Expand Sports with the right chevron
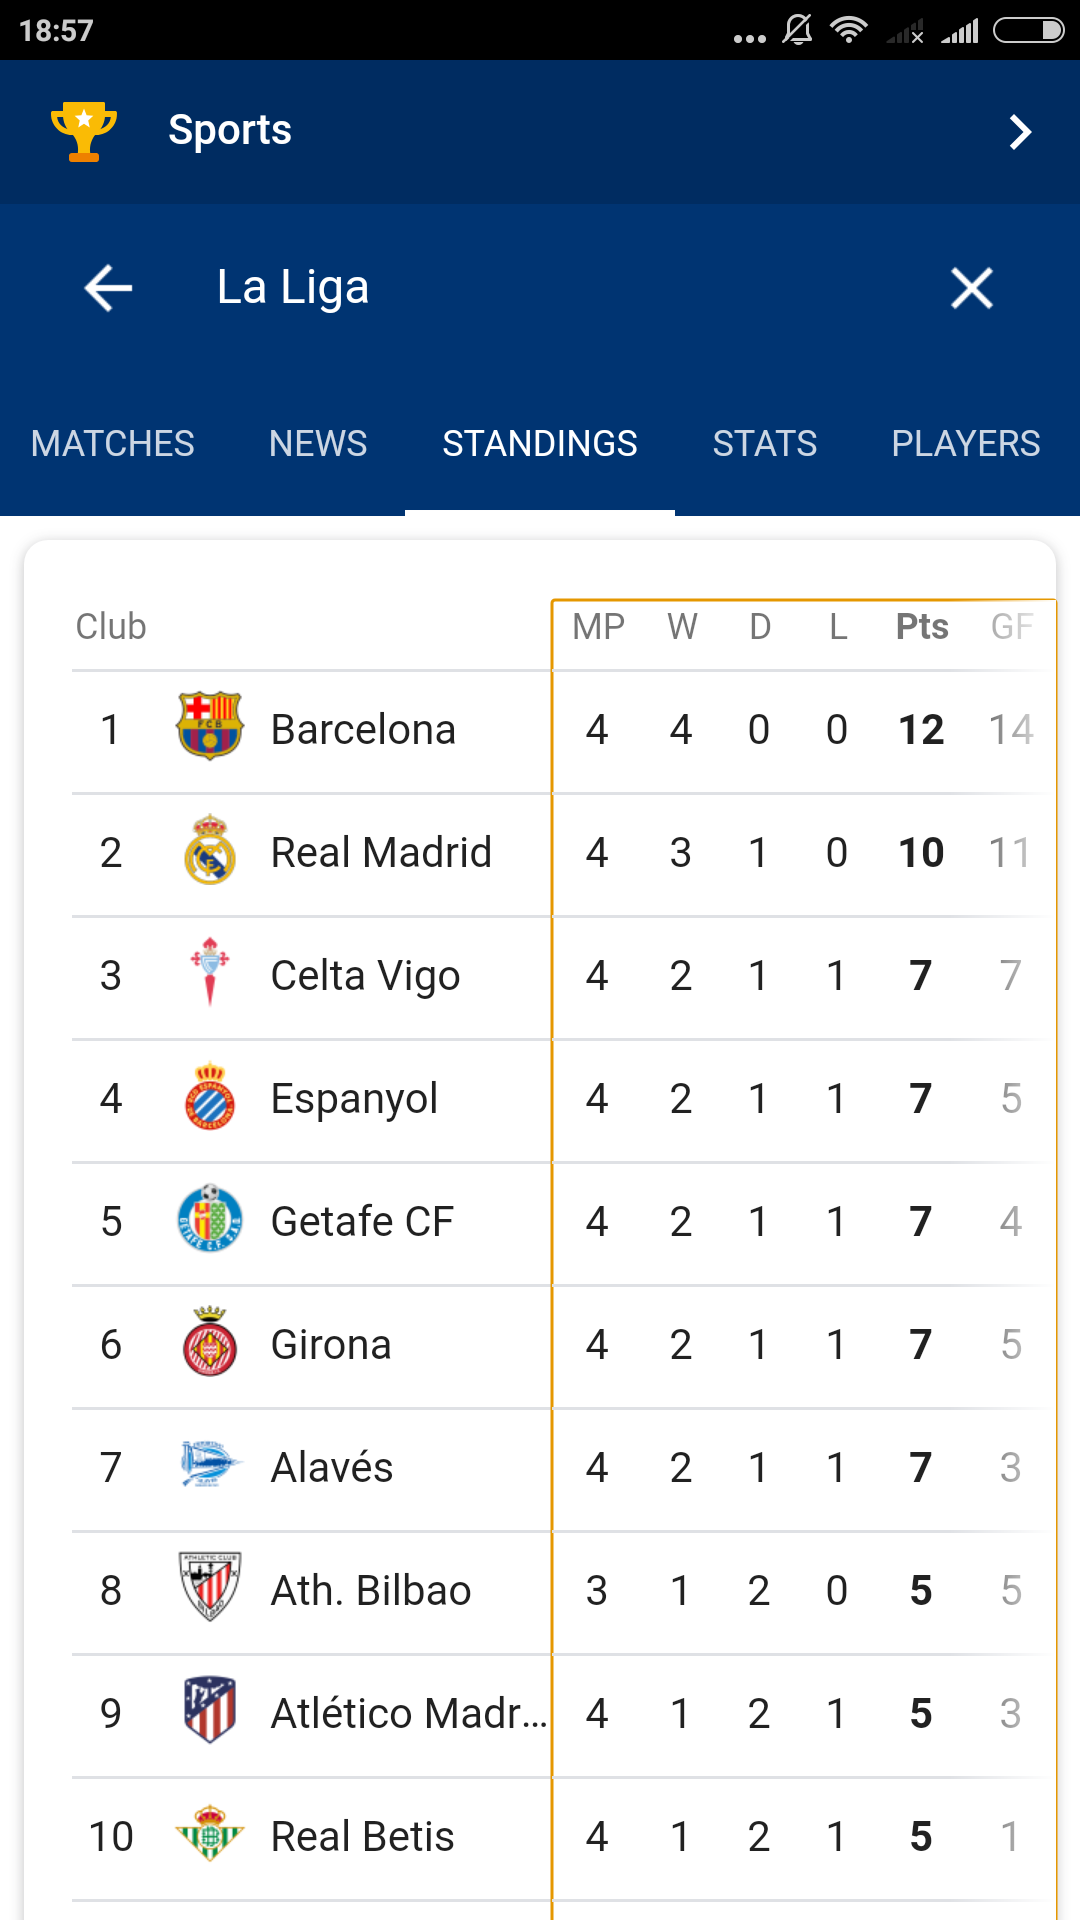 point(1019,132)
